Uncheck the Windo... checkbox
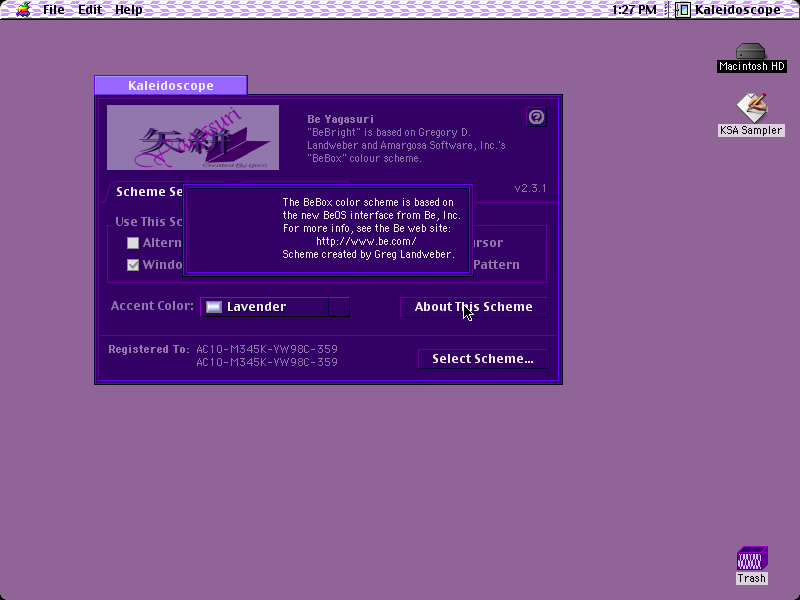Viewport: 800px width, 600px height. 133,265
